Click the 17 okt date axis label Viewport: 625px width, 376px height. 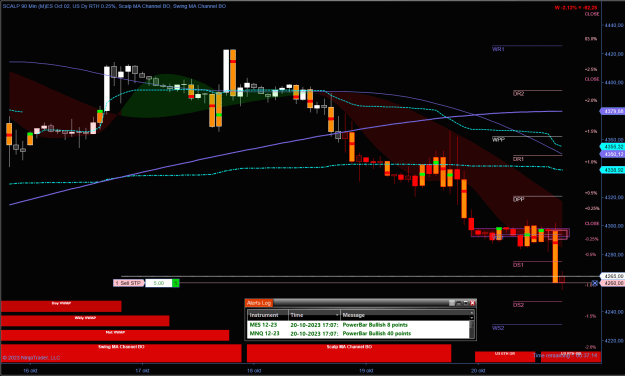[142, 370]
